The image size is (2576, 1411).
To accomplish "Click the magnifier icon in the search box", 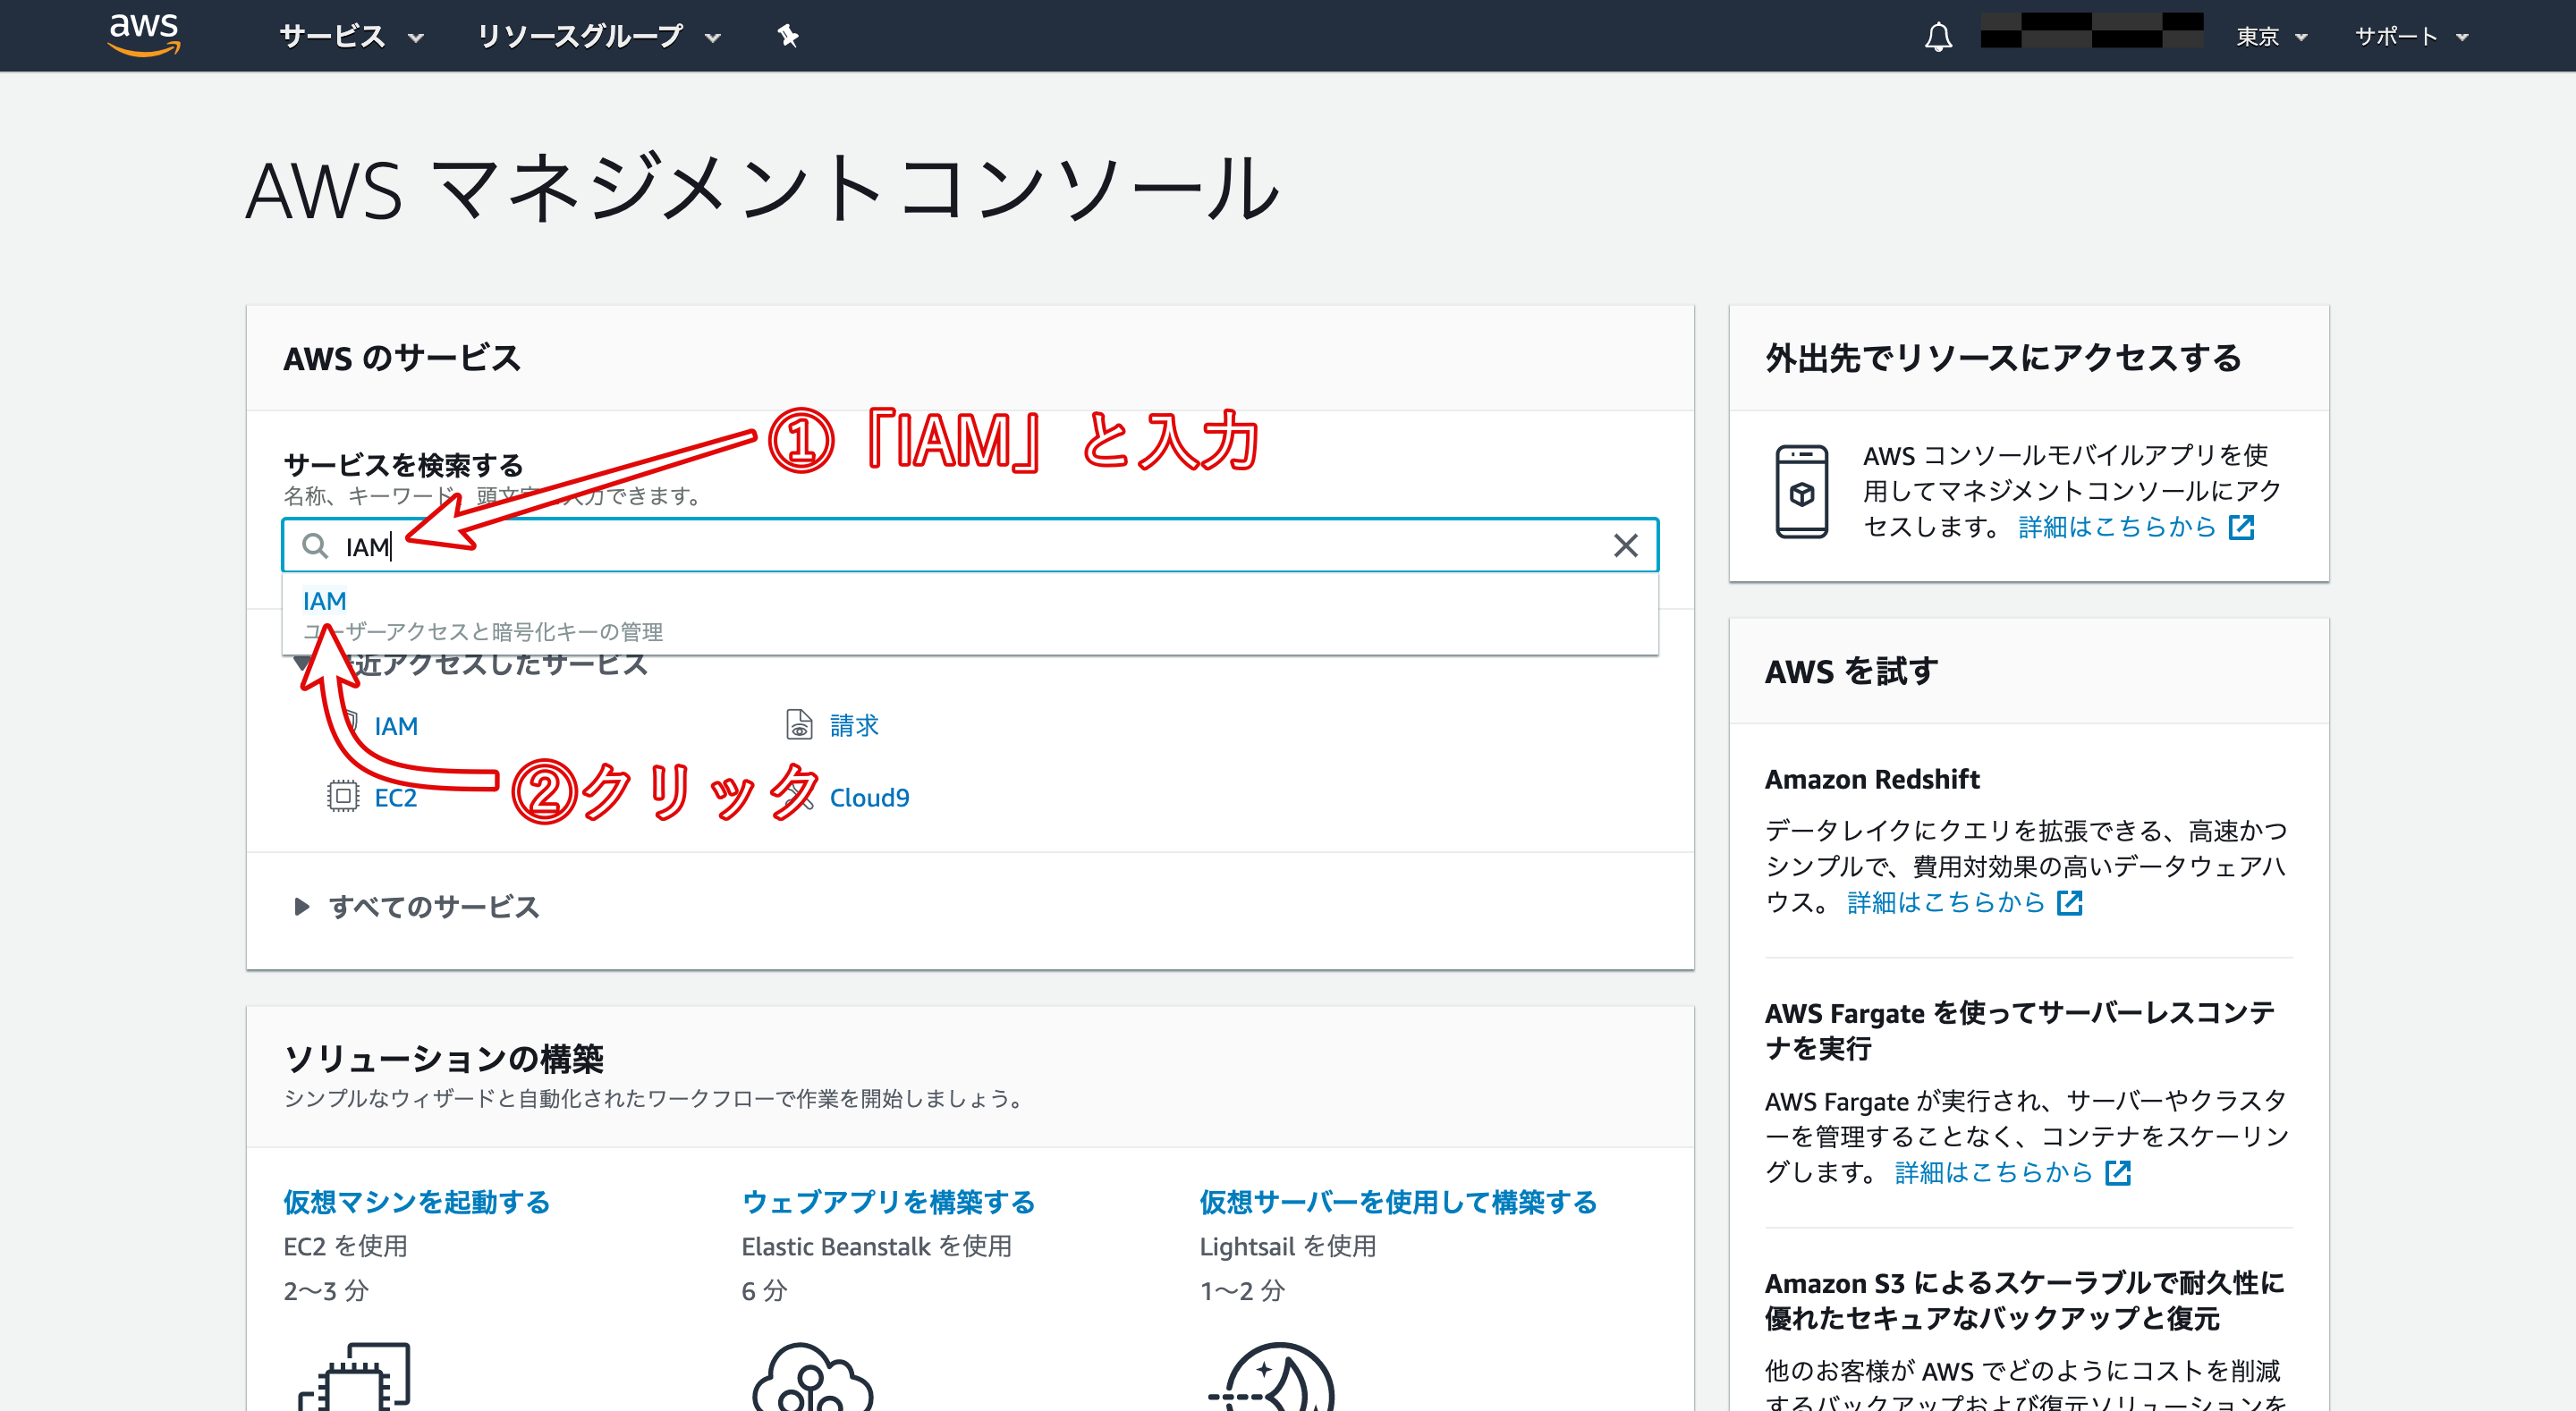I will click(315, 547).
